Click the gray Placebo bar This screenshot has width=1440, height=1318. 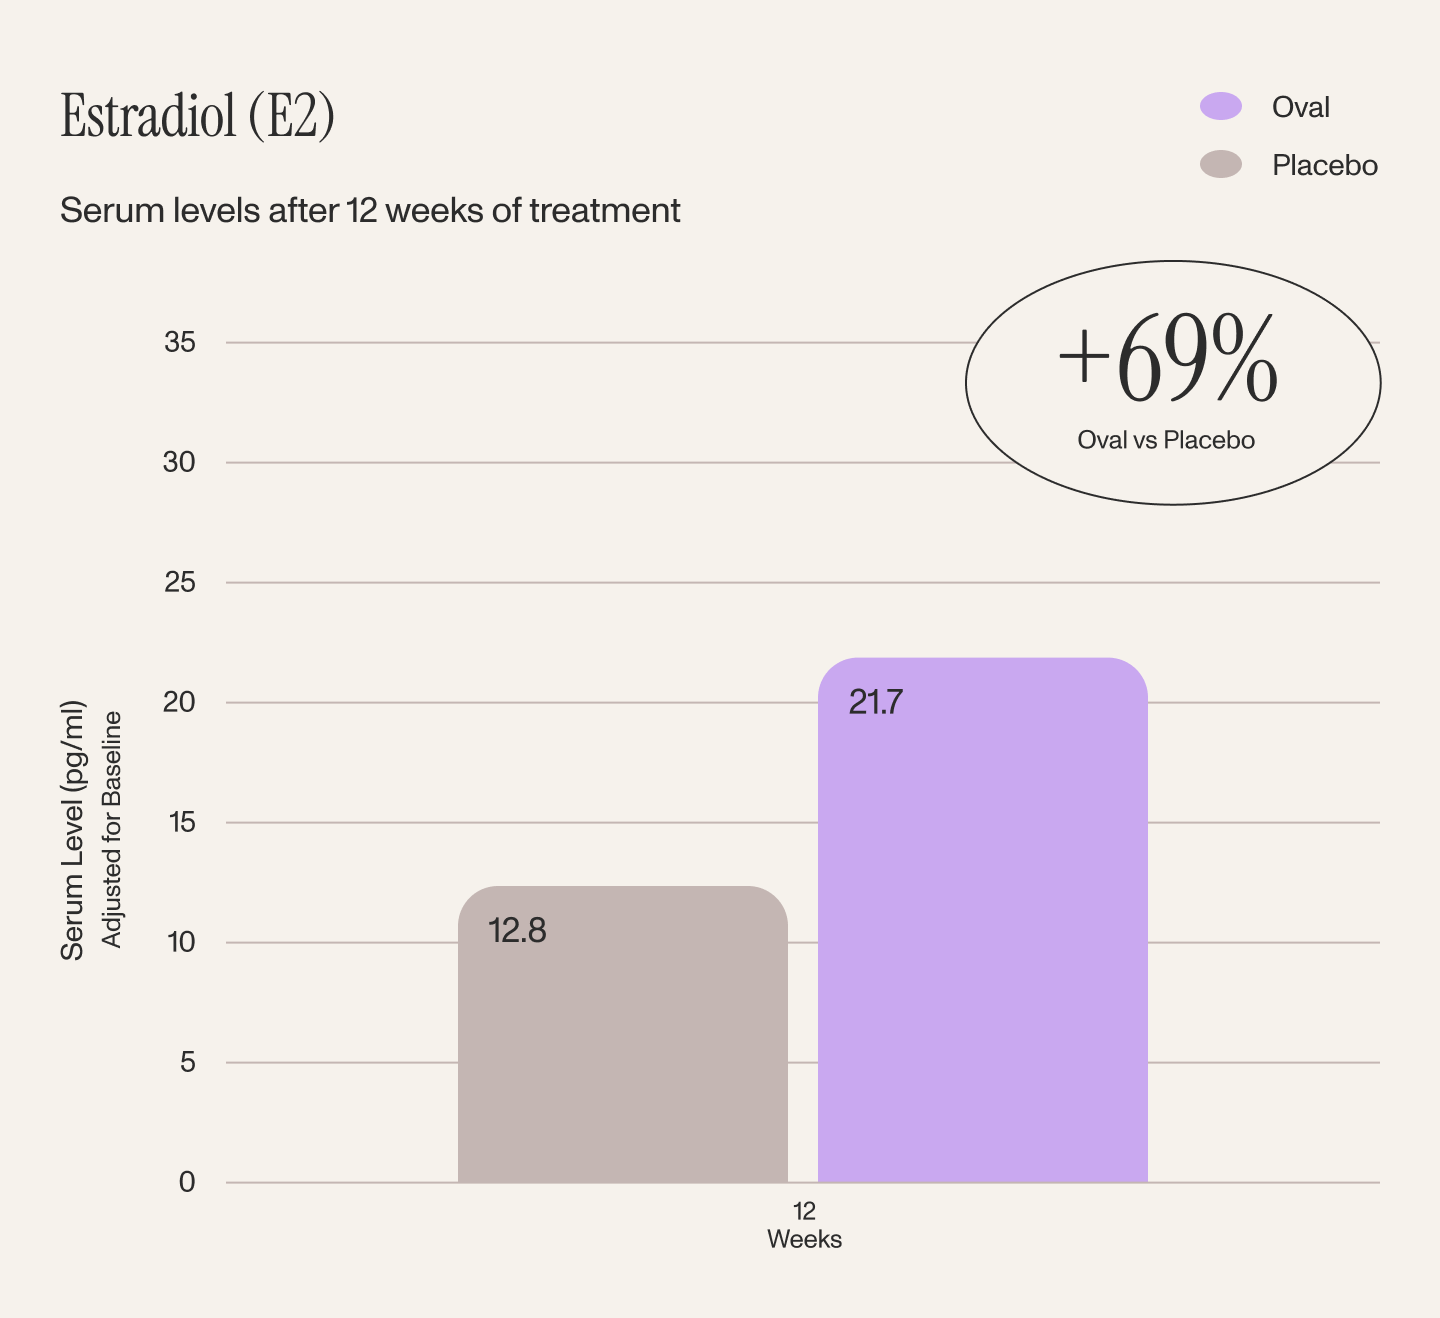pyautogui.click(x=623, y=1034)
